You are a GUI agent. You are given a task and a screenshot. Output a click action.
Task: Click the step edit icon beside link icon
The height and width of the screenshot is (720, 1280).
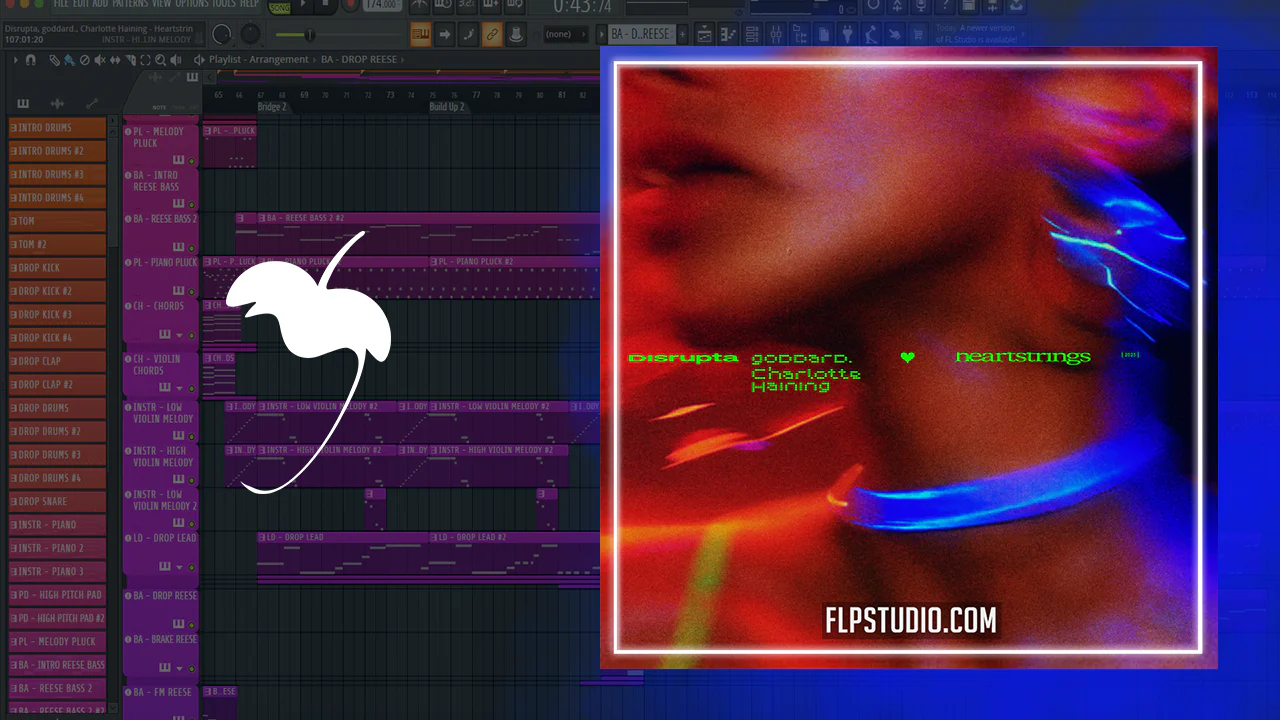469,35
